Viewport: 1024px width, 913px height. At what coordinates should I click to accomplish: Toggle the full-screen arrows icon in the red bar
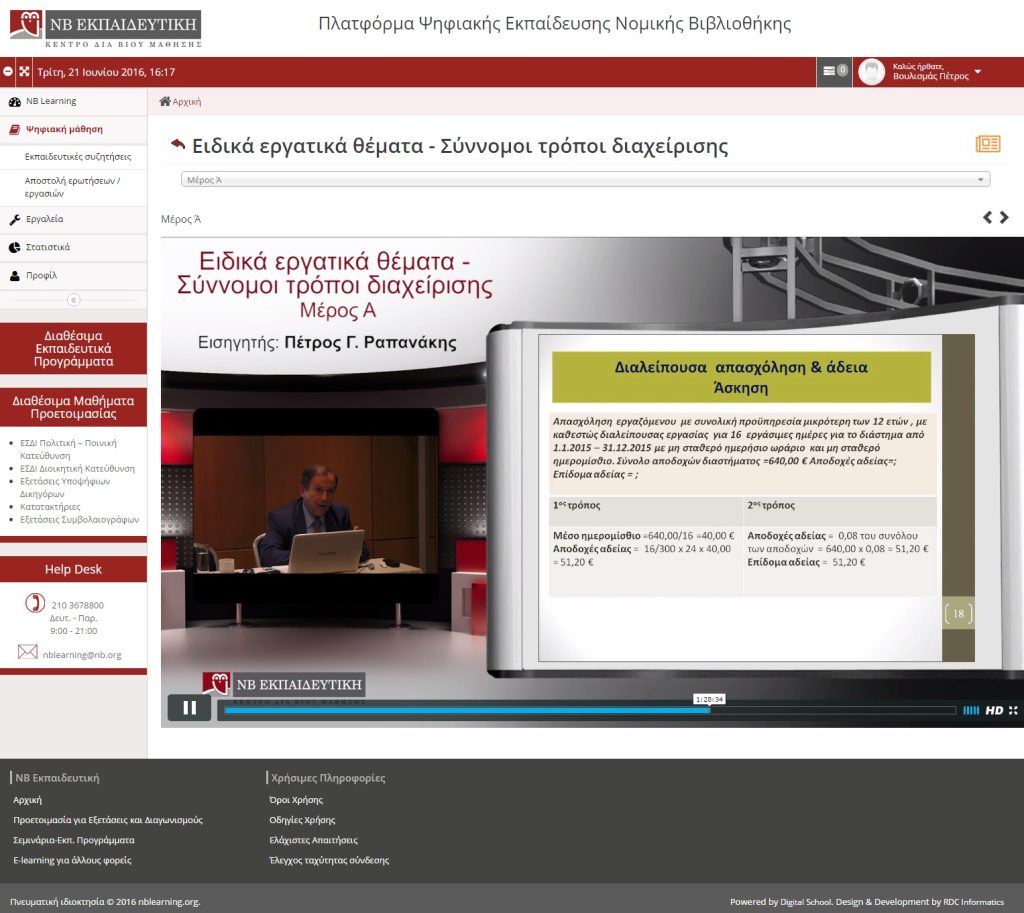pos(24,72)
